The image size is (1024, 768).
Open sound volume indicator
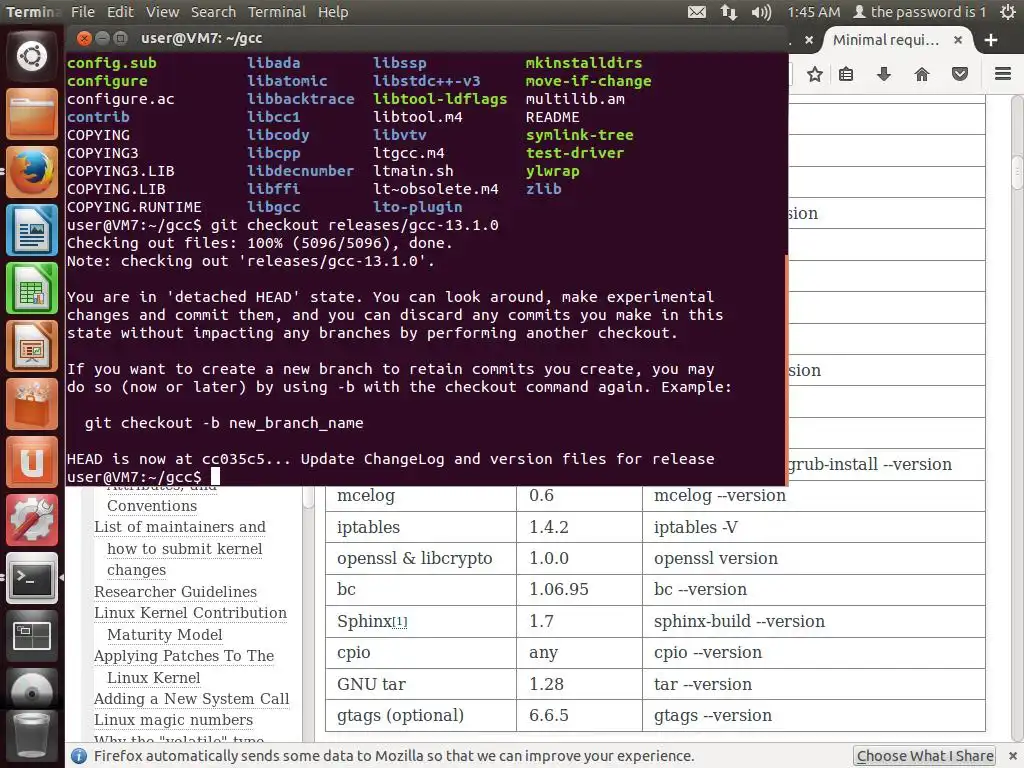(x=761, y=12)
